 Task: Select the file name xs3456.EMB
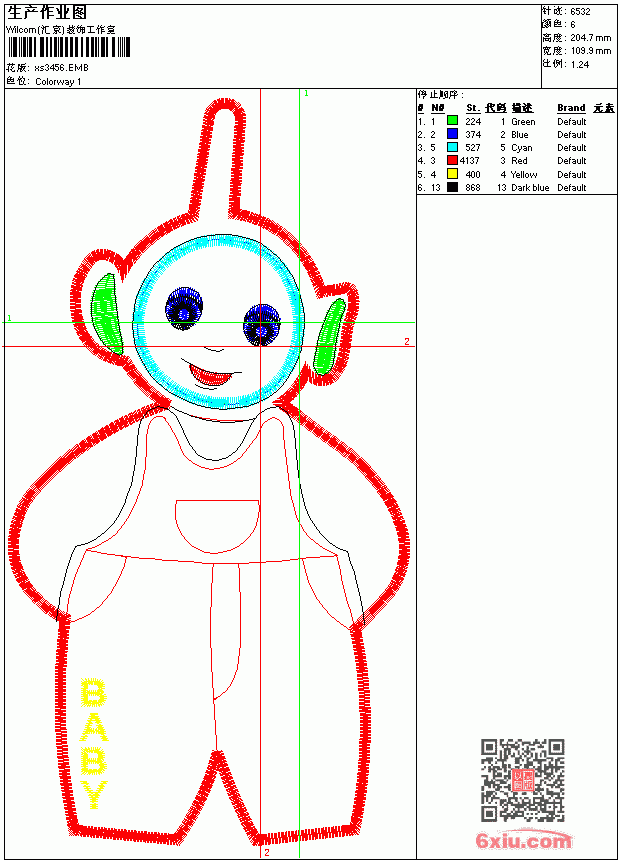coord(61,68)
